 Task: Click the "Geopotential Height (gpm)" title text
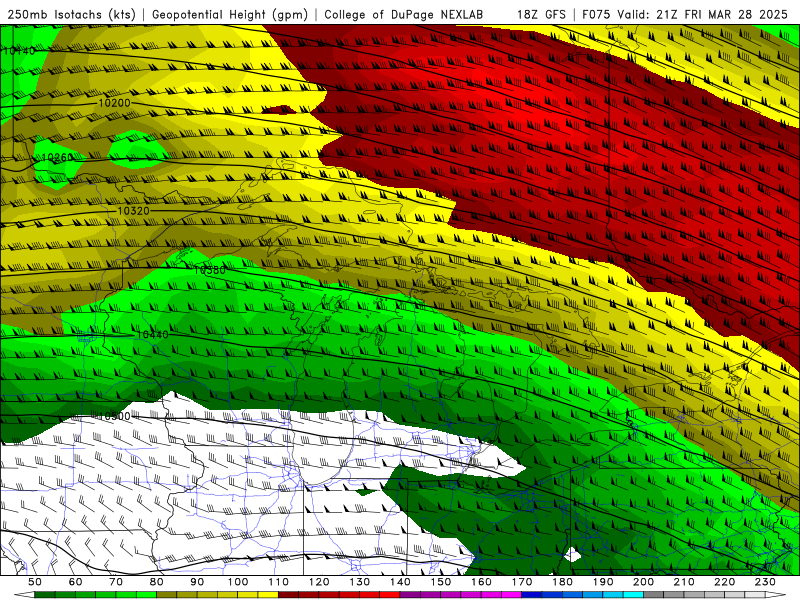pos(230,14)
